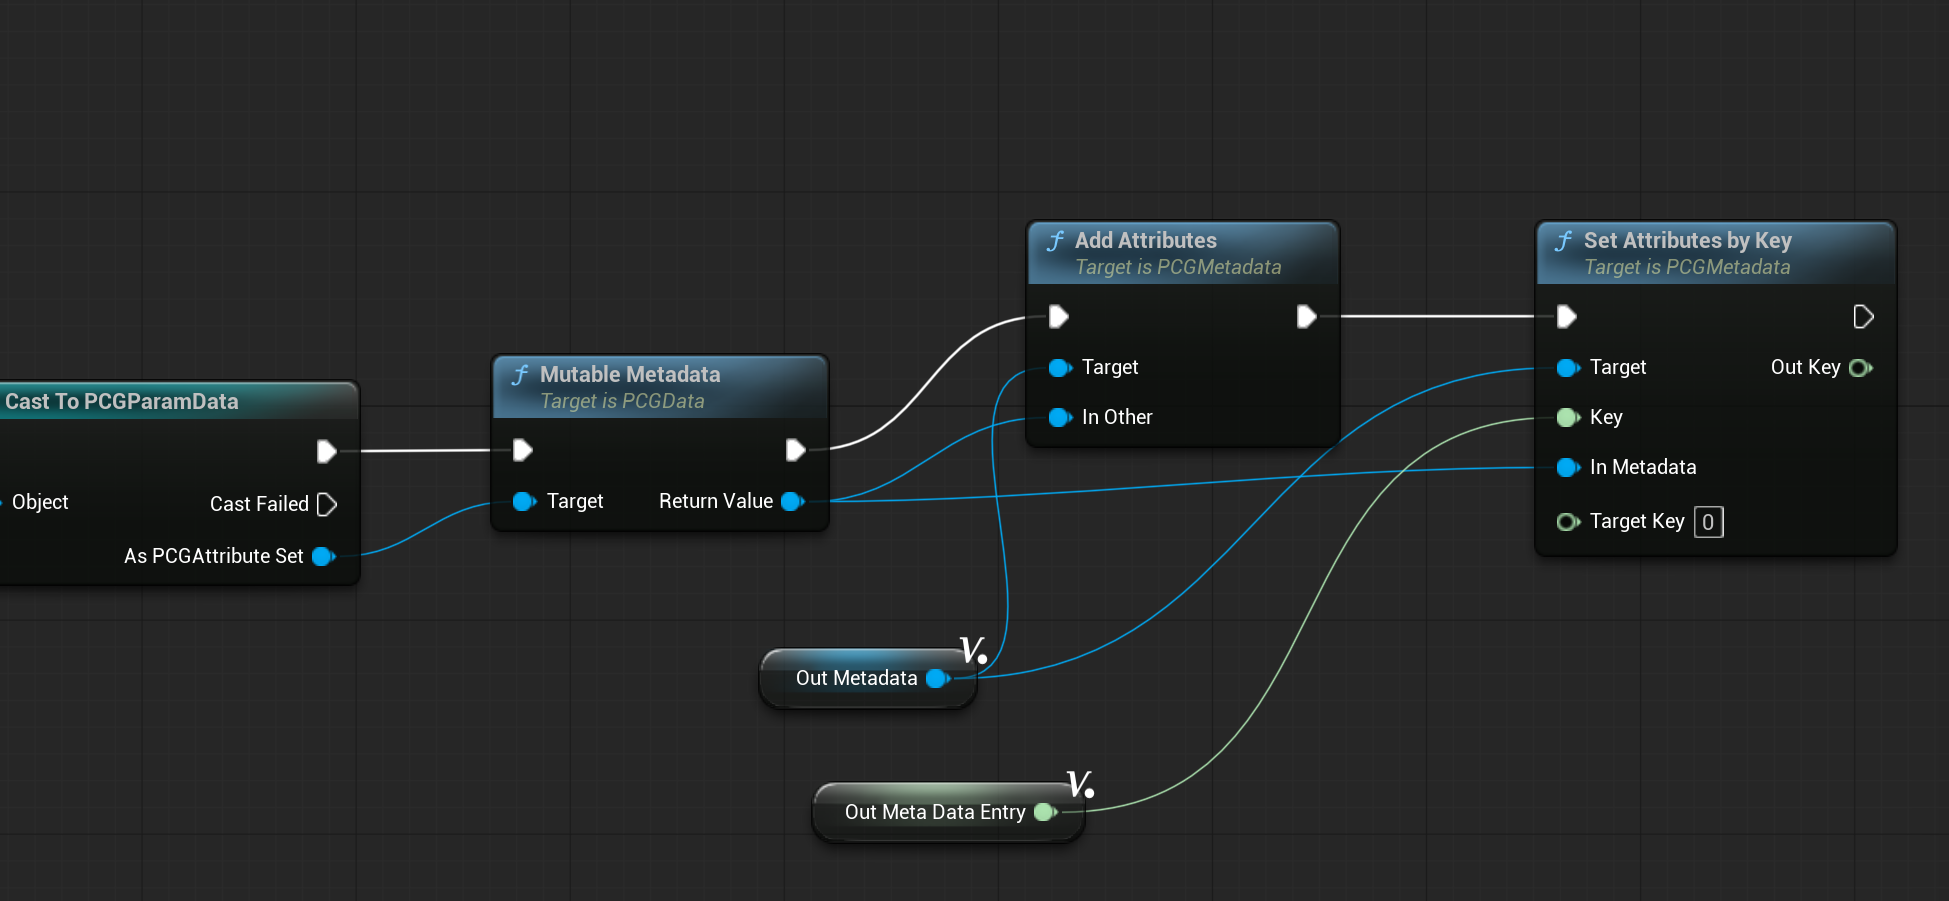Click the green Key input pin
Image resolution: width=1949 pixels, height=901 pixels.
point(1567,417)
